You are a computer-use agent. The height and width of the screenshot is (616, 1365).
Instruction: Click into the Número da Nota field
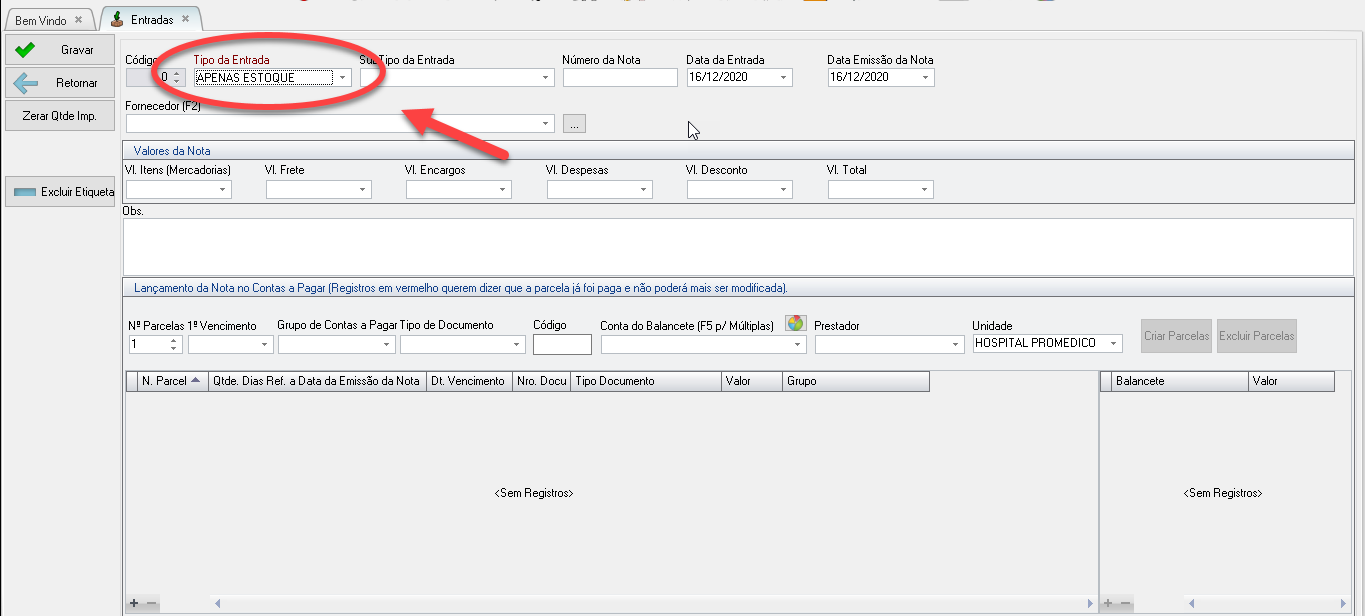coord(620,78)
